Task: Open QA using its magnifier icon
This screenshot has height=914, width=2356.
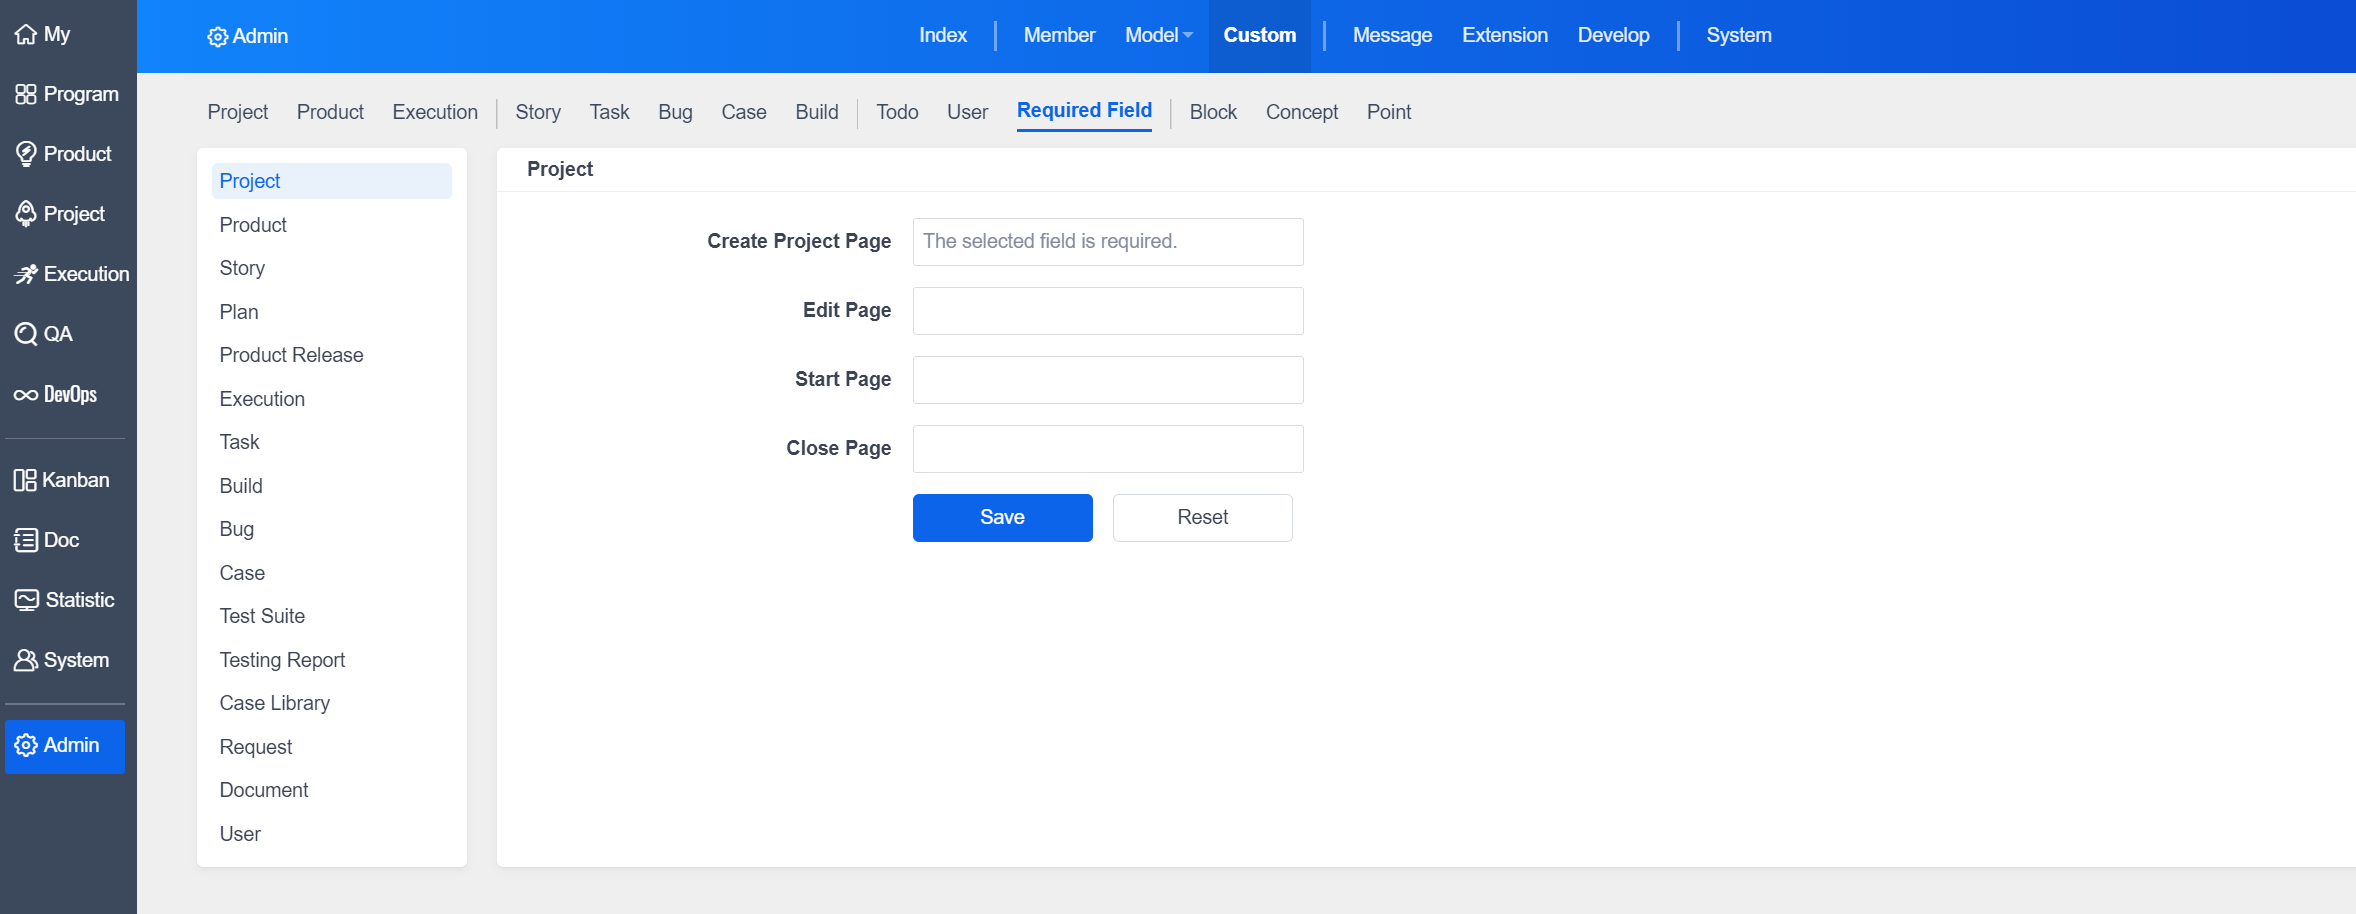Action: (x=25, y=334)
